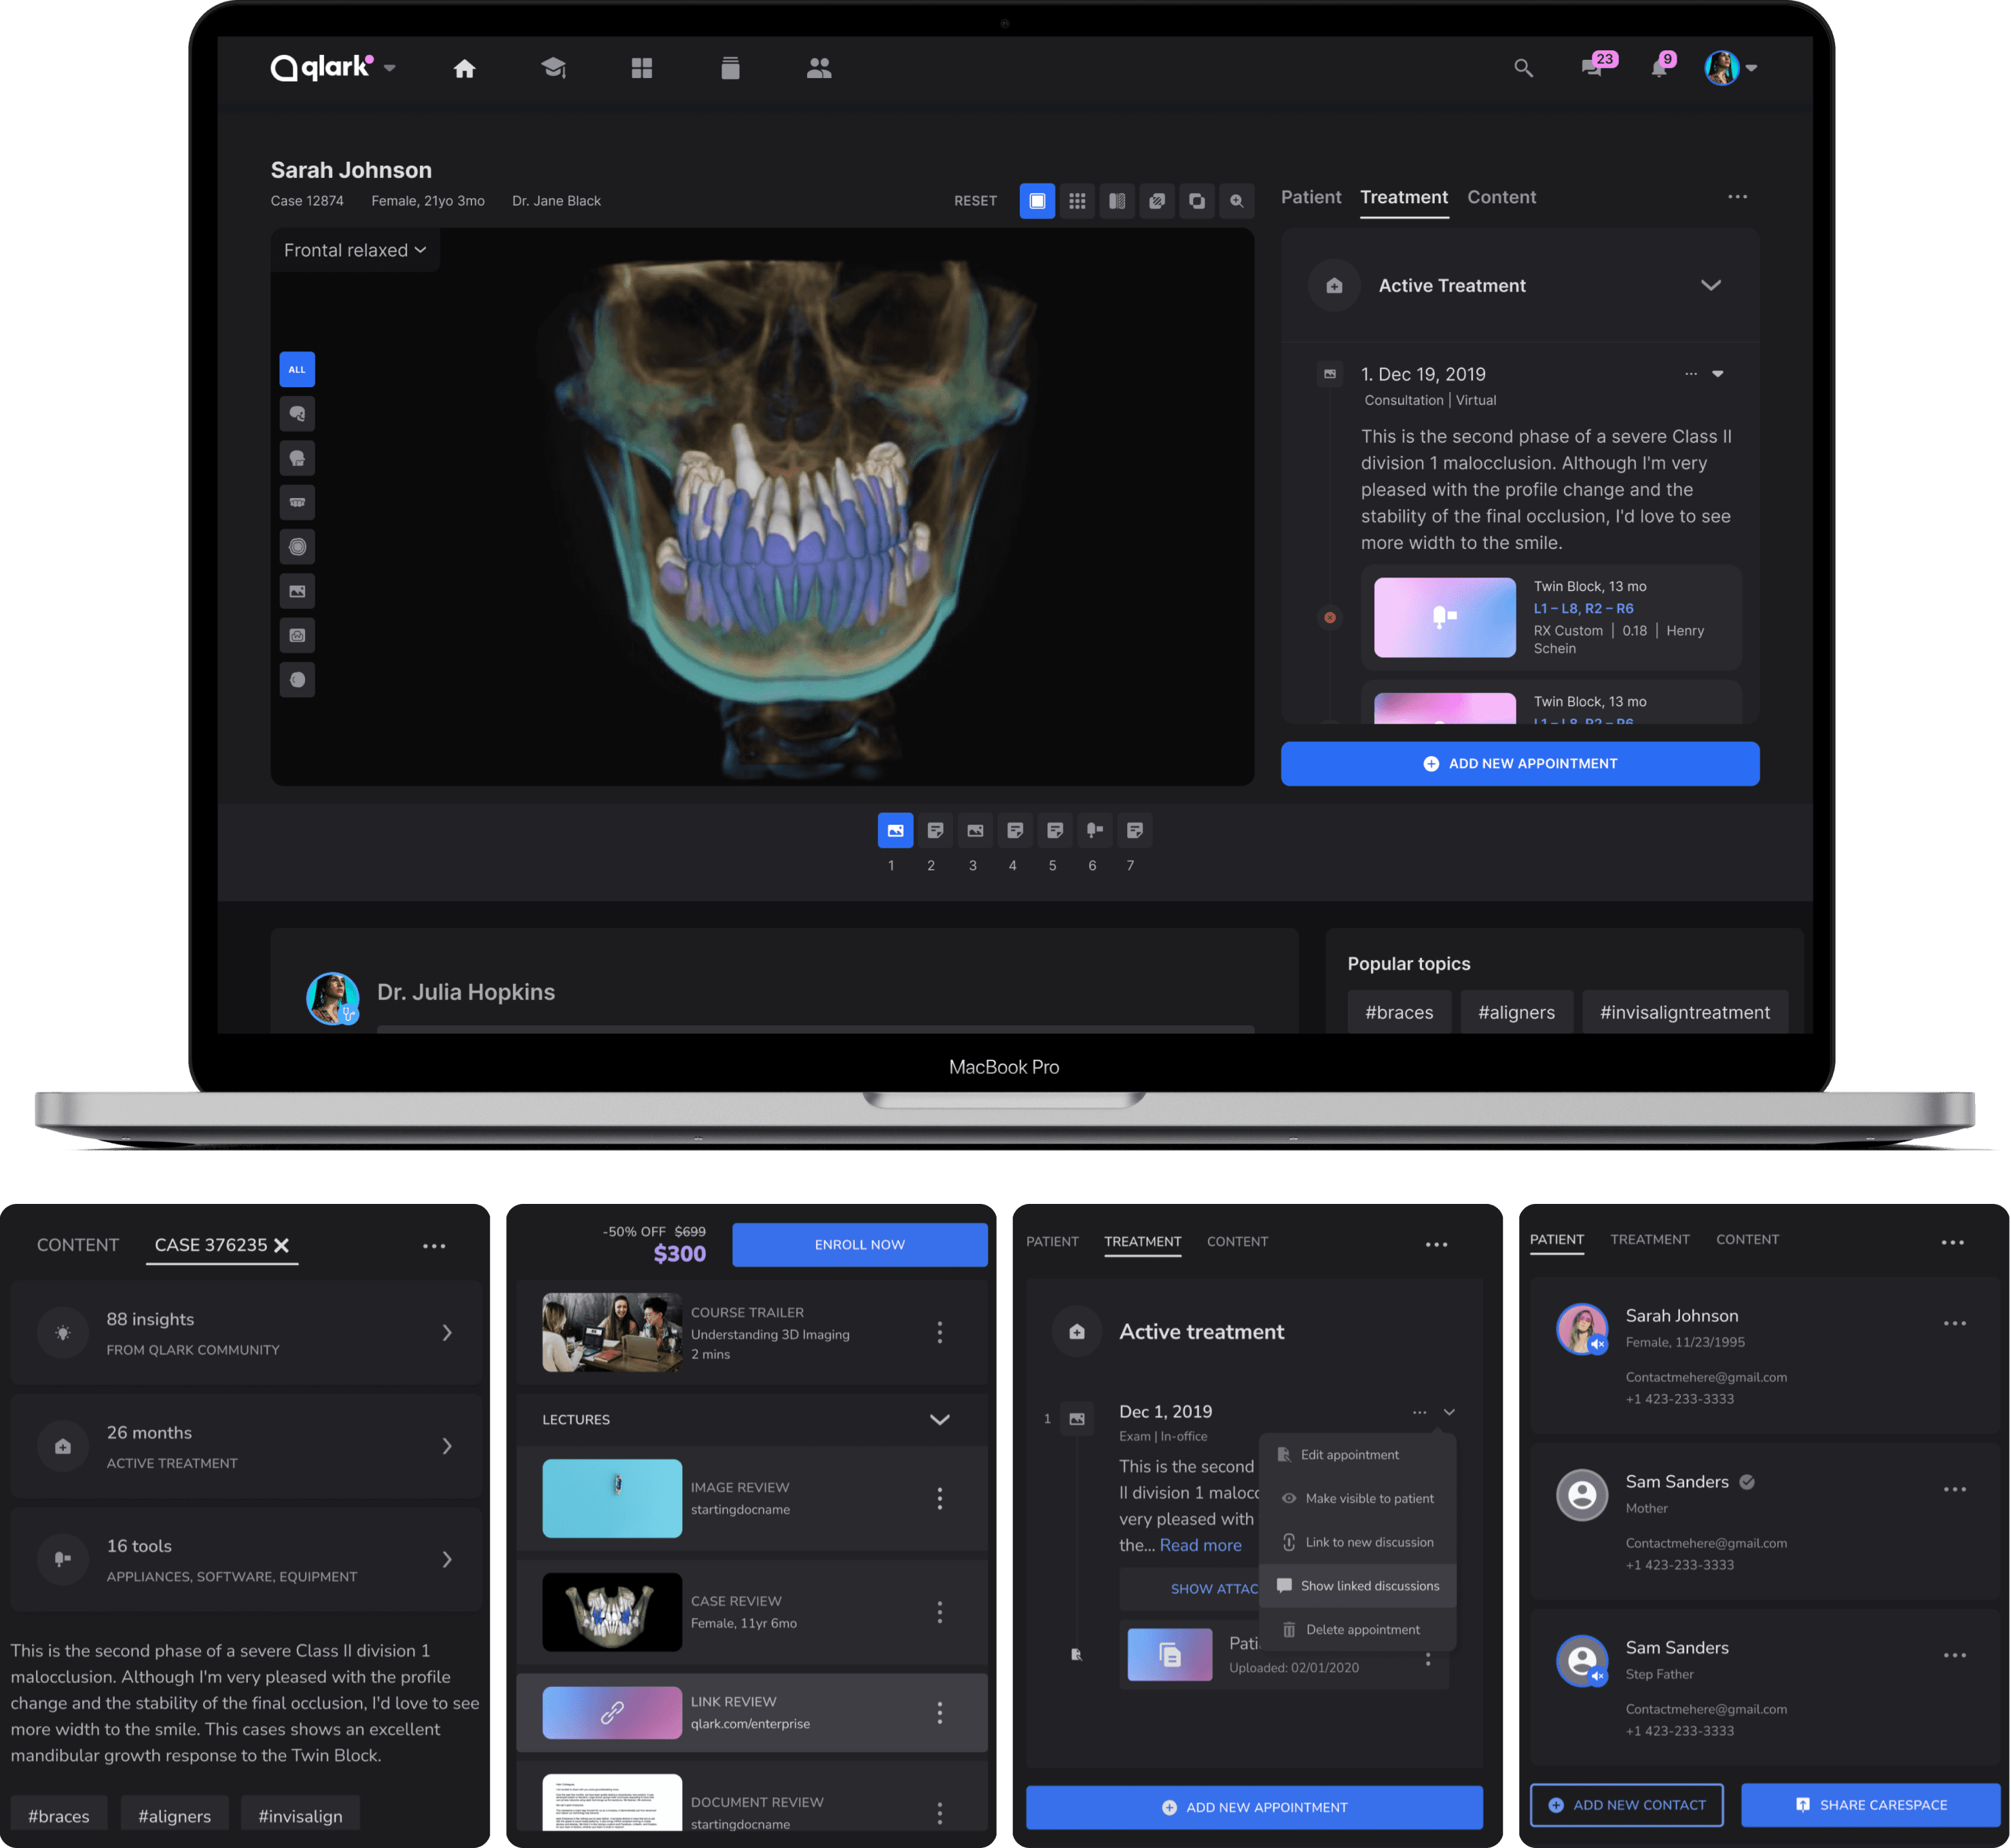Open the Frontal relaxed view dropdown
2011x1848 pixels.
355,250
